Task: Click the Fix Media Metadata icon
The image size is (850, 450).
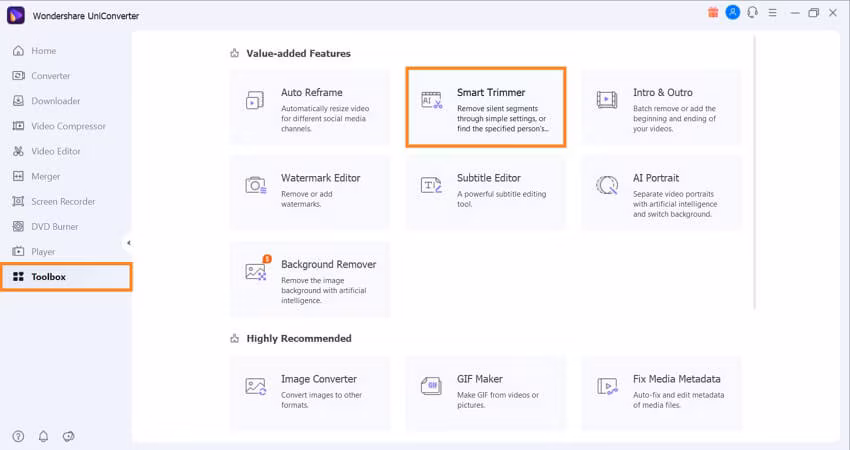Action: pos(607,387)
